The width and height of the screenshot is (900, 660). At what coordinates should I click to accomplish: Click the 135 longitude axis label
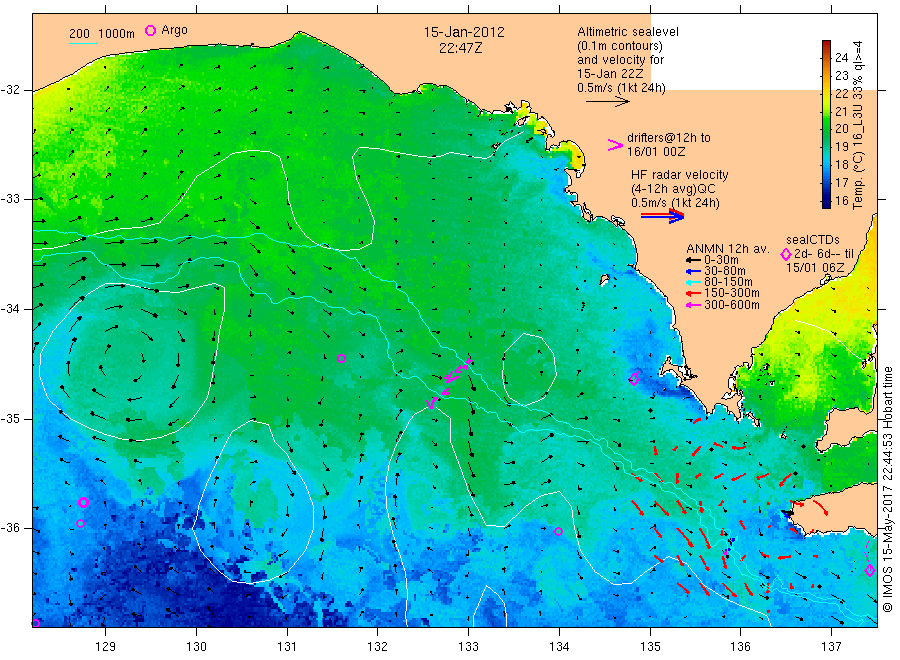point(650,647)
